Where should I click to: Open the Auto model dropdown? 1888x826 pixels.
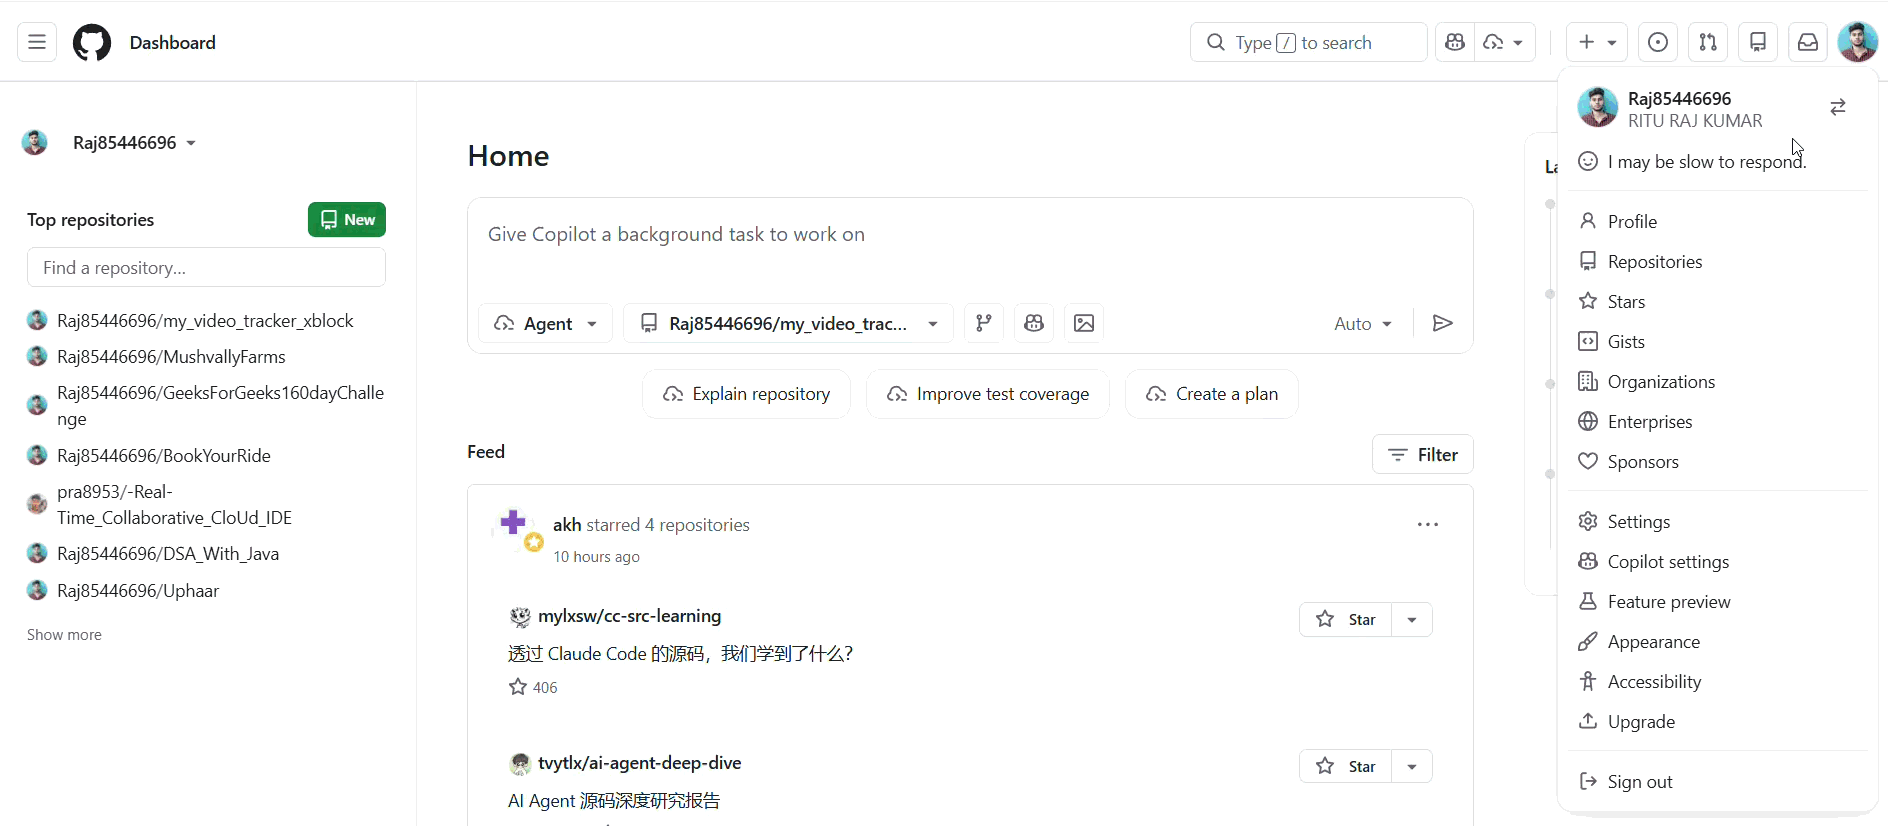(1362, 323)
